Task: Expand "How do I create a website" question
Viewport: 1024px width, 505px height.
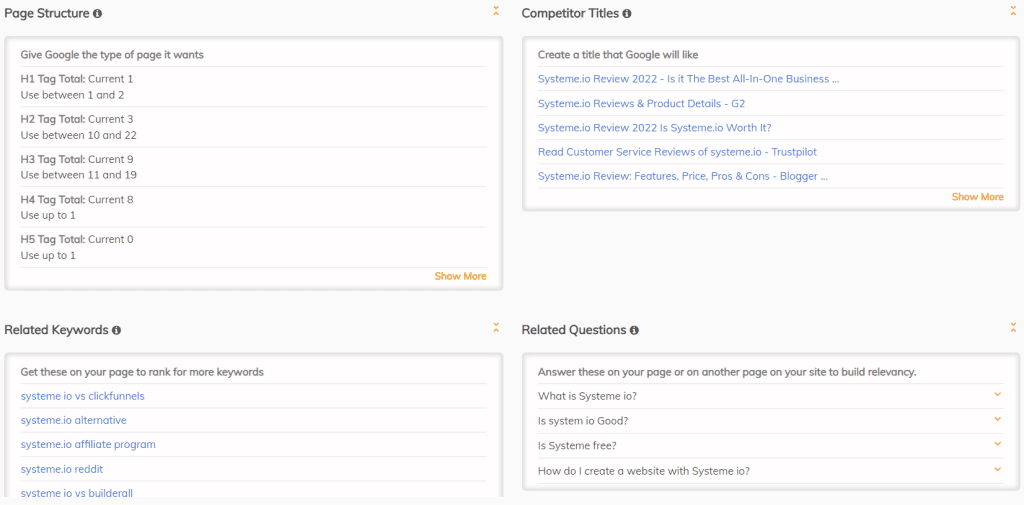Action: 997,468
